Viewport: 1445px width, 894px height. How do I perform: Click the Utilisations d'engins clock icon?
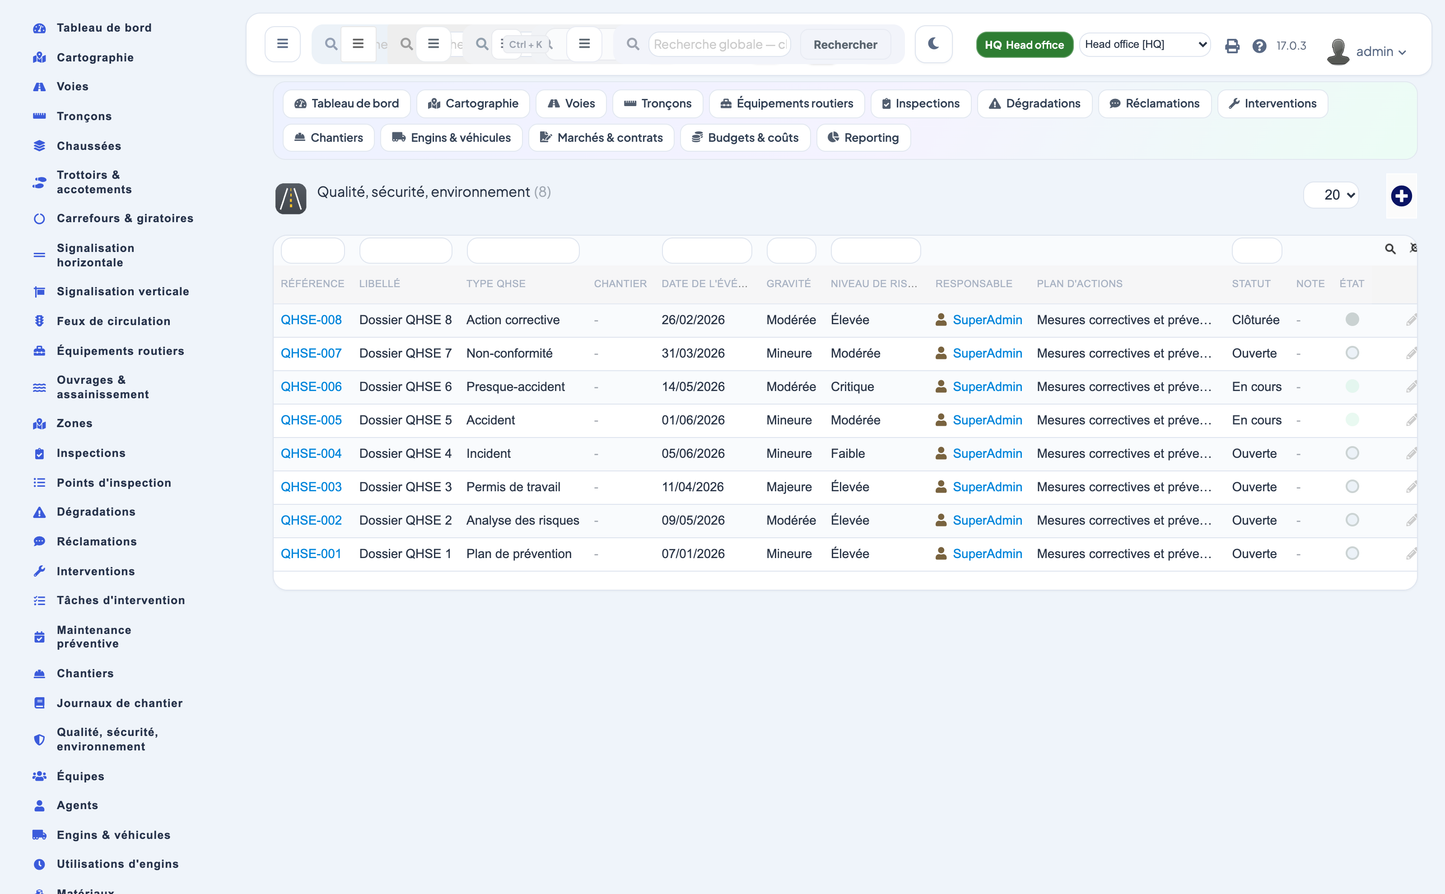pyautogui.click(x=39, y=864)
